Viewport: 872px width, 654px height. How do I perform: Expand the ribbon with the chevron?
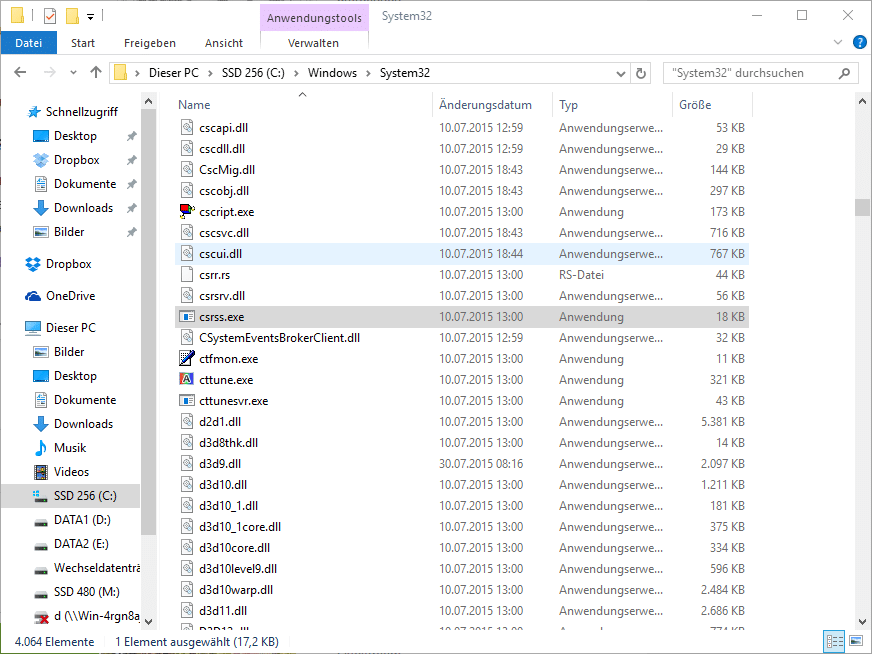point(838,42)
